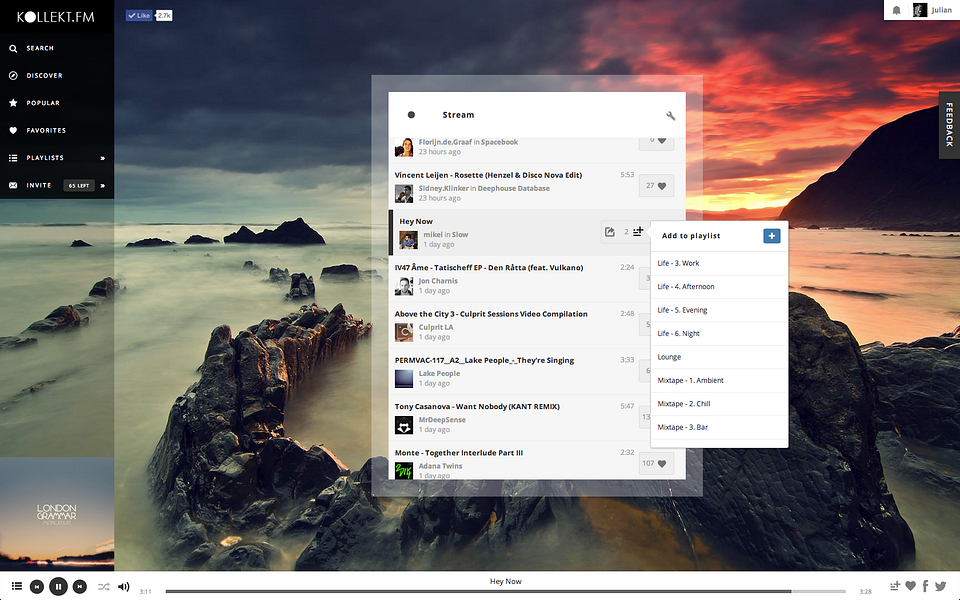Add to playlist Life - 5. Evening

719,310
